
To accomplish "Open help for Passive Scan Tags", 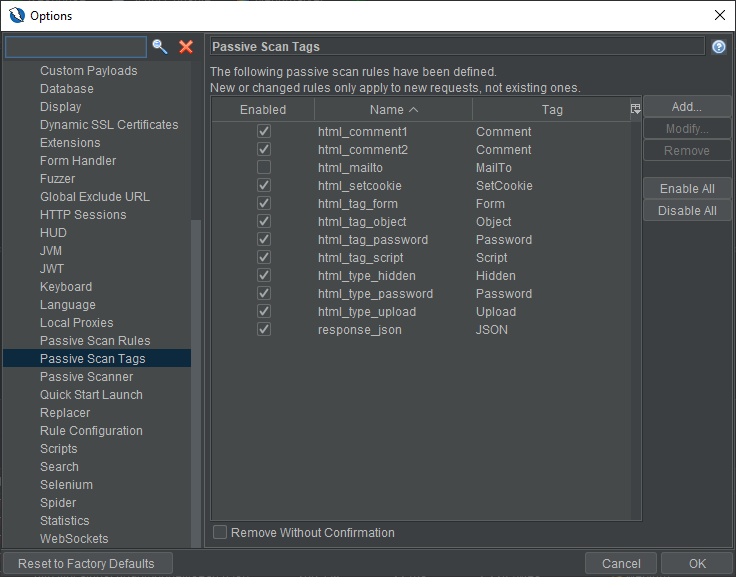I will pos(719,47).
